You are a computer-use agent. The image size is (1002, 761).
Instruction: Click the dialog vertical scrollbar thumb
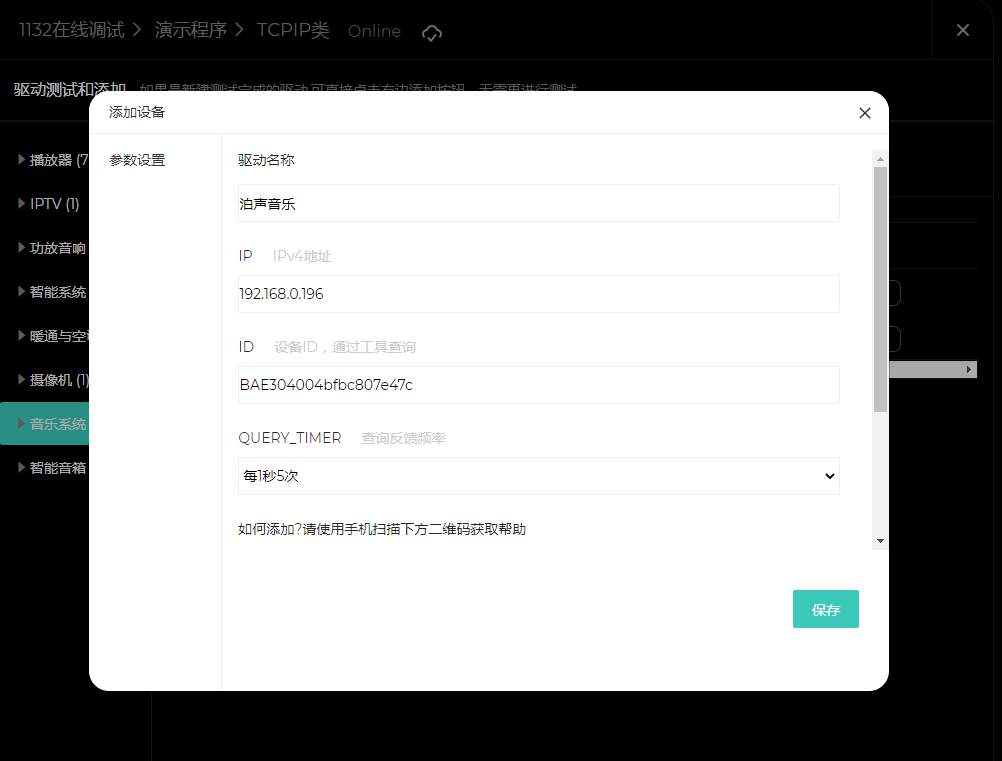point(881,289)
